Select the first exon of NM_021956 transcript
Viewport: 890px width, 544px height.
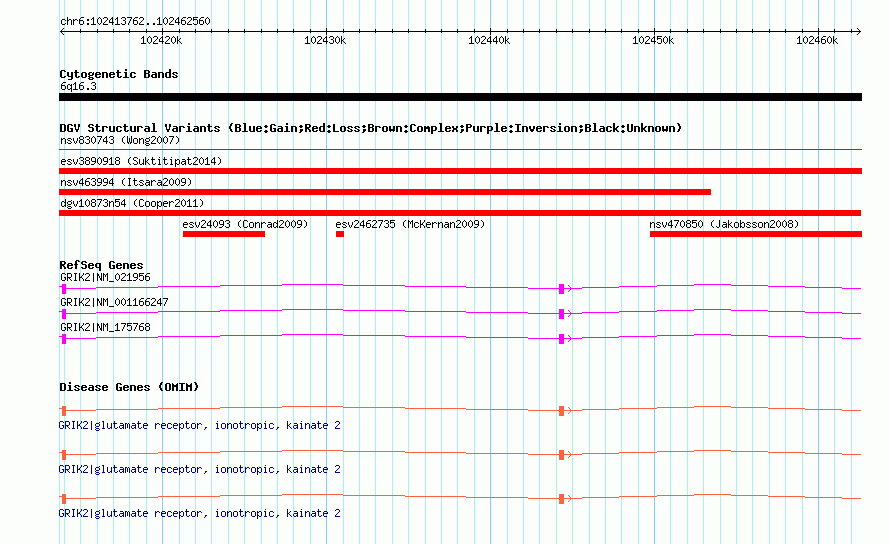tap(64, 289)
